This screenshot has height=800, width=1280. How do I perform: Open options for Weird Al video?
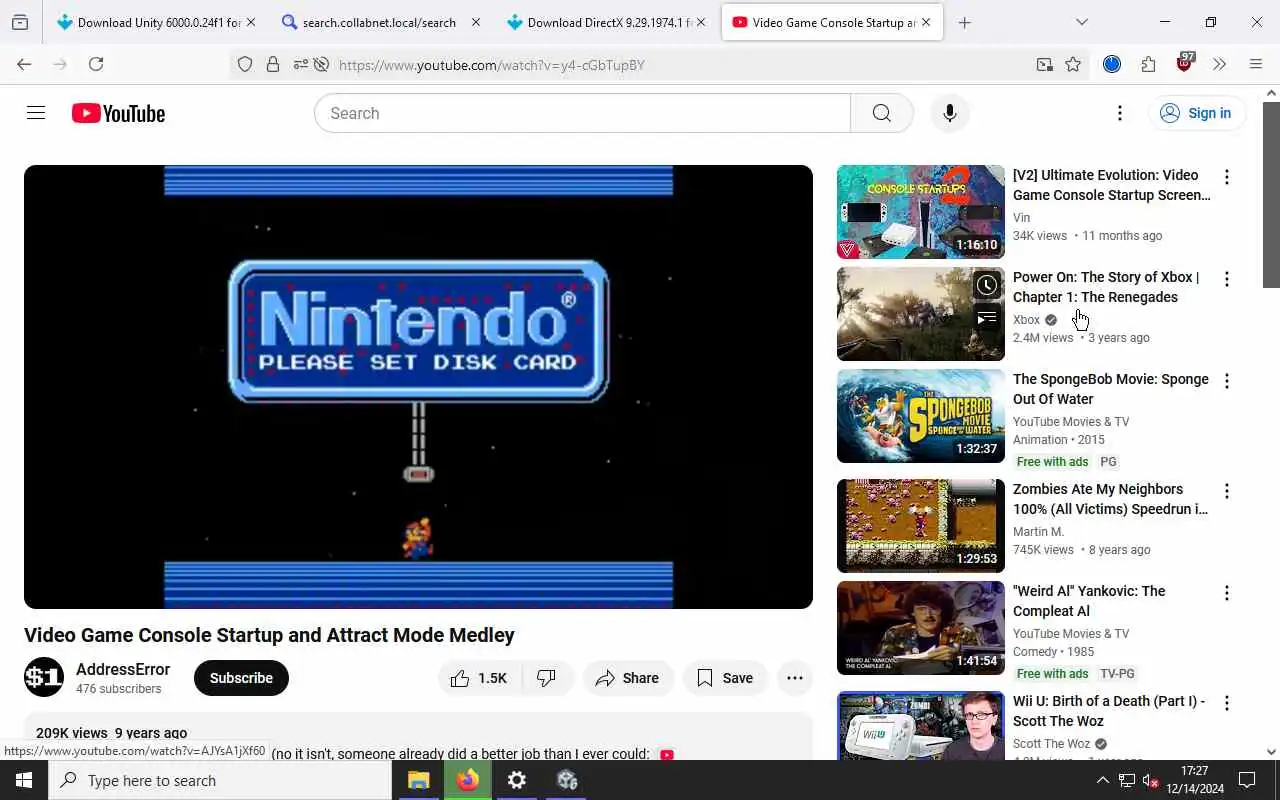tap(1227, 593)
